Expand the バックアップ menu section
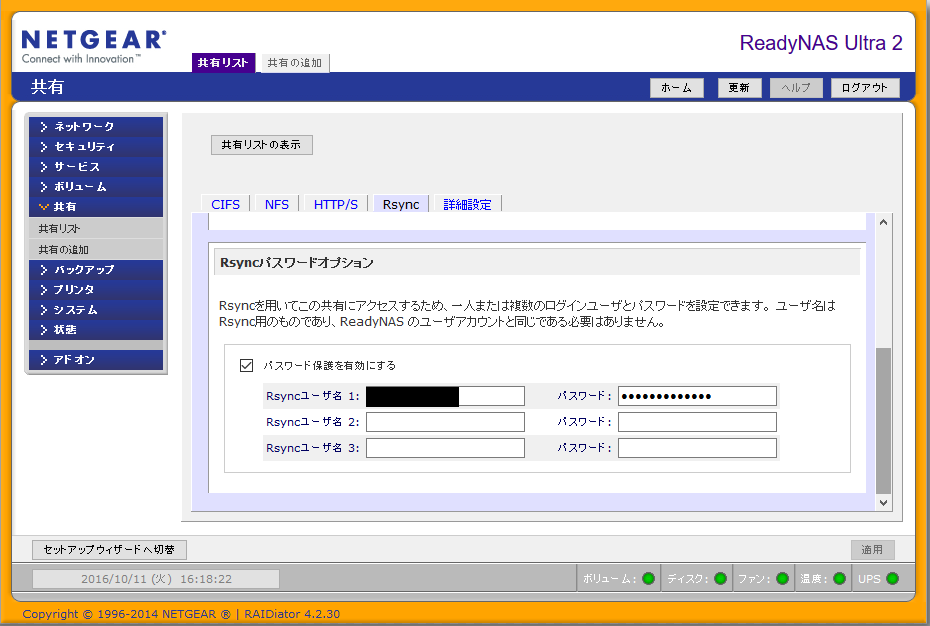The height and width of the screenshot is (626, 930). (96, 270)
